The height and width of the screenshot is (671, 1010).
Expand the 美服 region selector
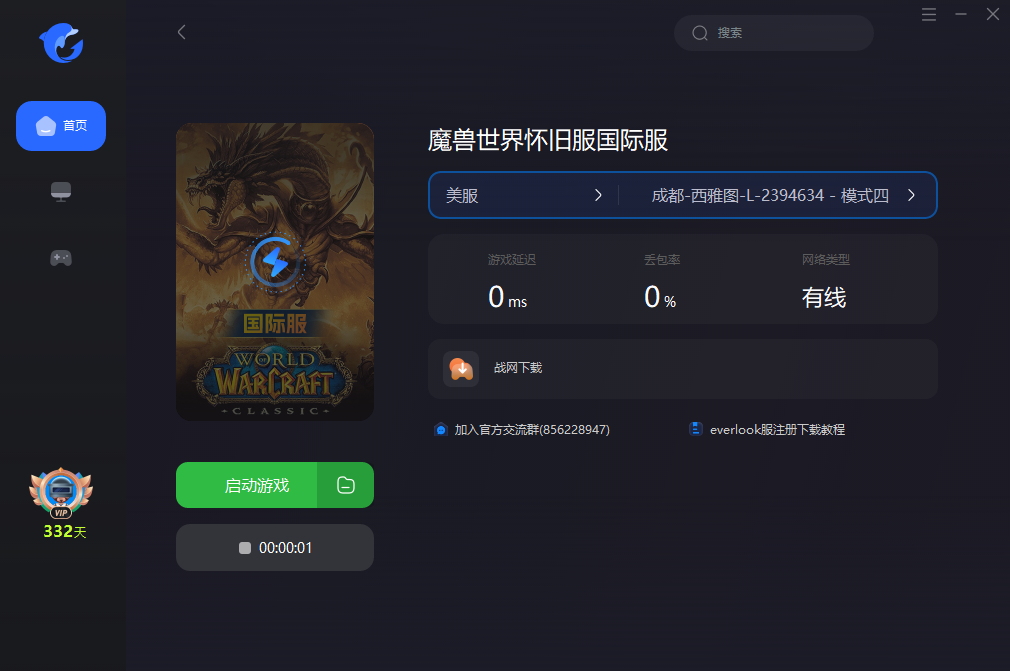tap(524, 195)
